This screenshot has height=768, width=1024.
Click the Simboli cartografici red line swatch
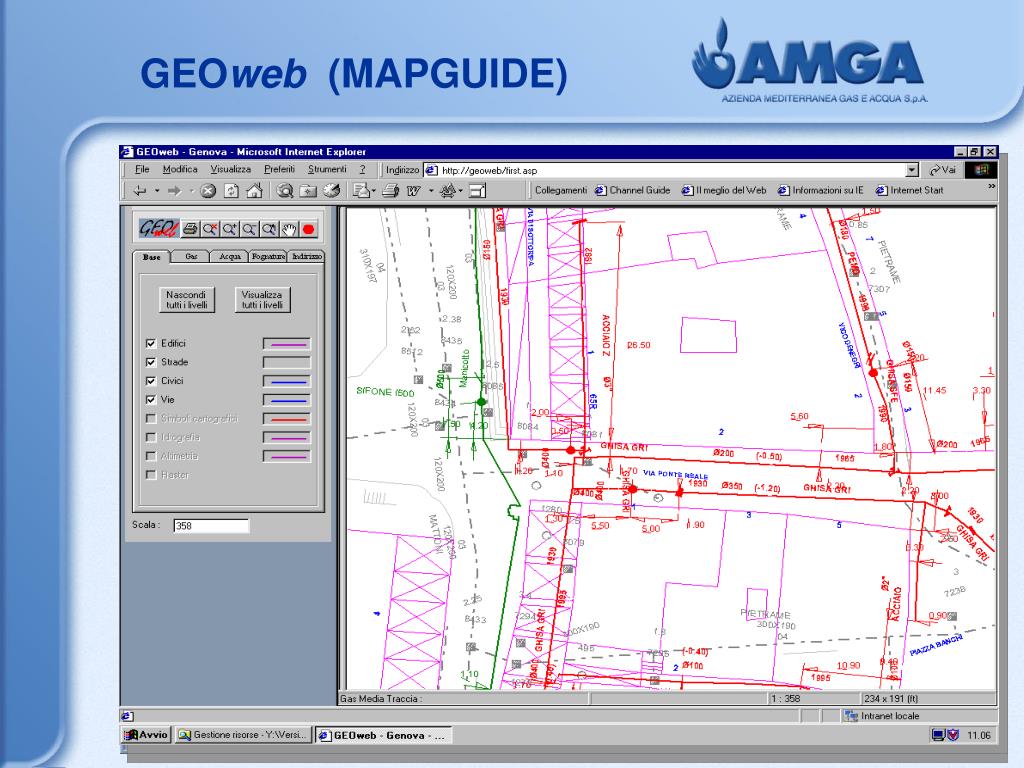click(x=287, y=419)
